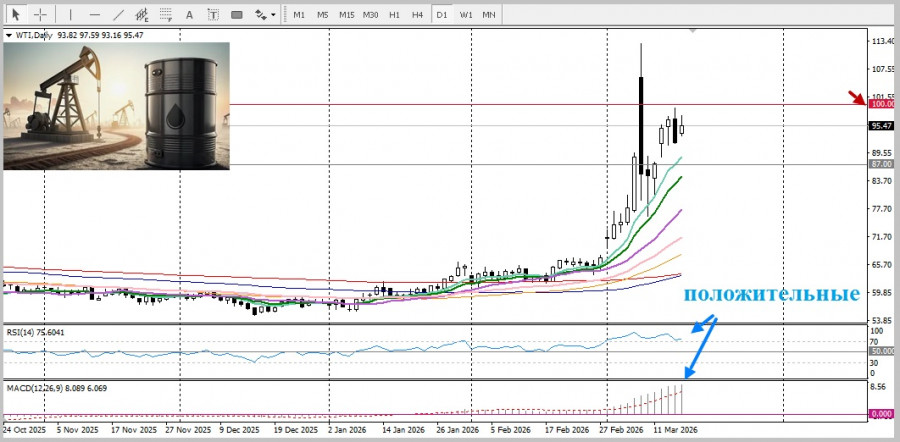Pick the text label tool
This screenshot has height=442, width=900.
213,15
